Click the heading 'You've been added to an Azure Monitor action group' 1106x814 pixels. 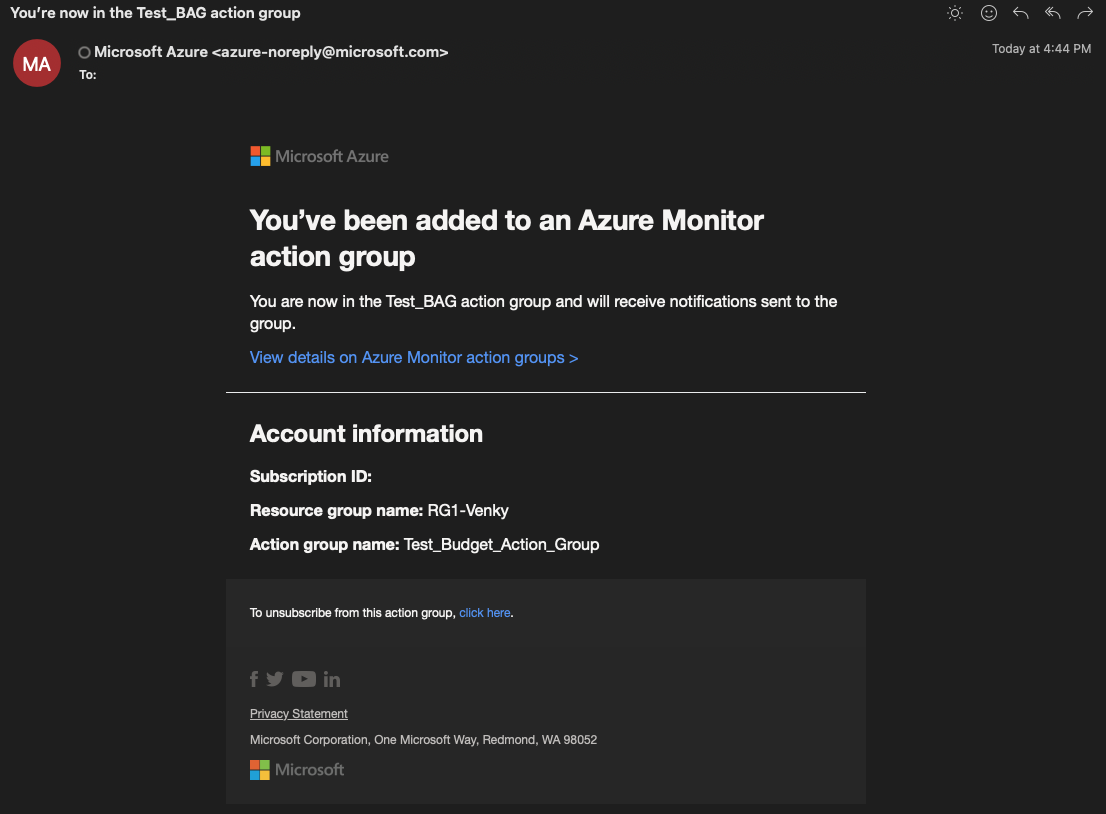[506, 238]
